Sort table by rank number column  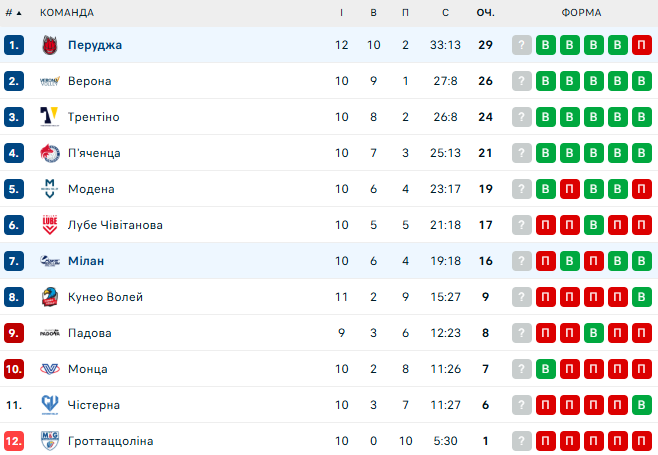pyautogui.click(x=13, y=12)
